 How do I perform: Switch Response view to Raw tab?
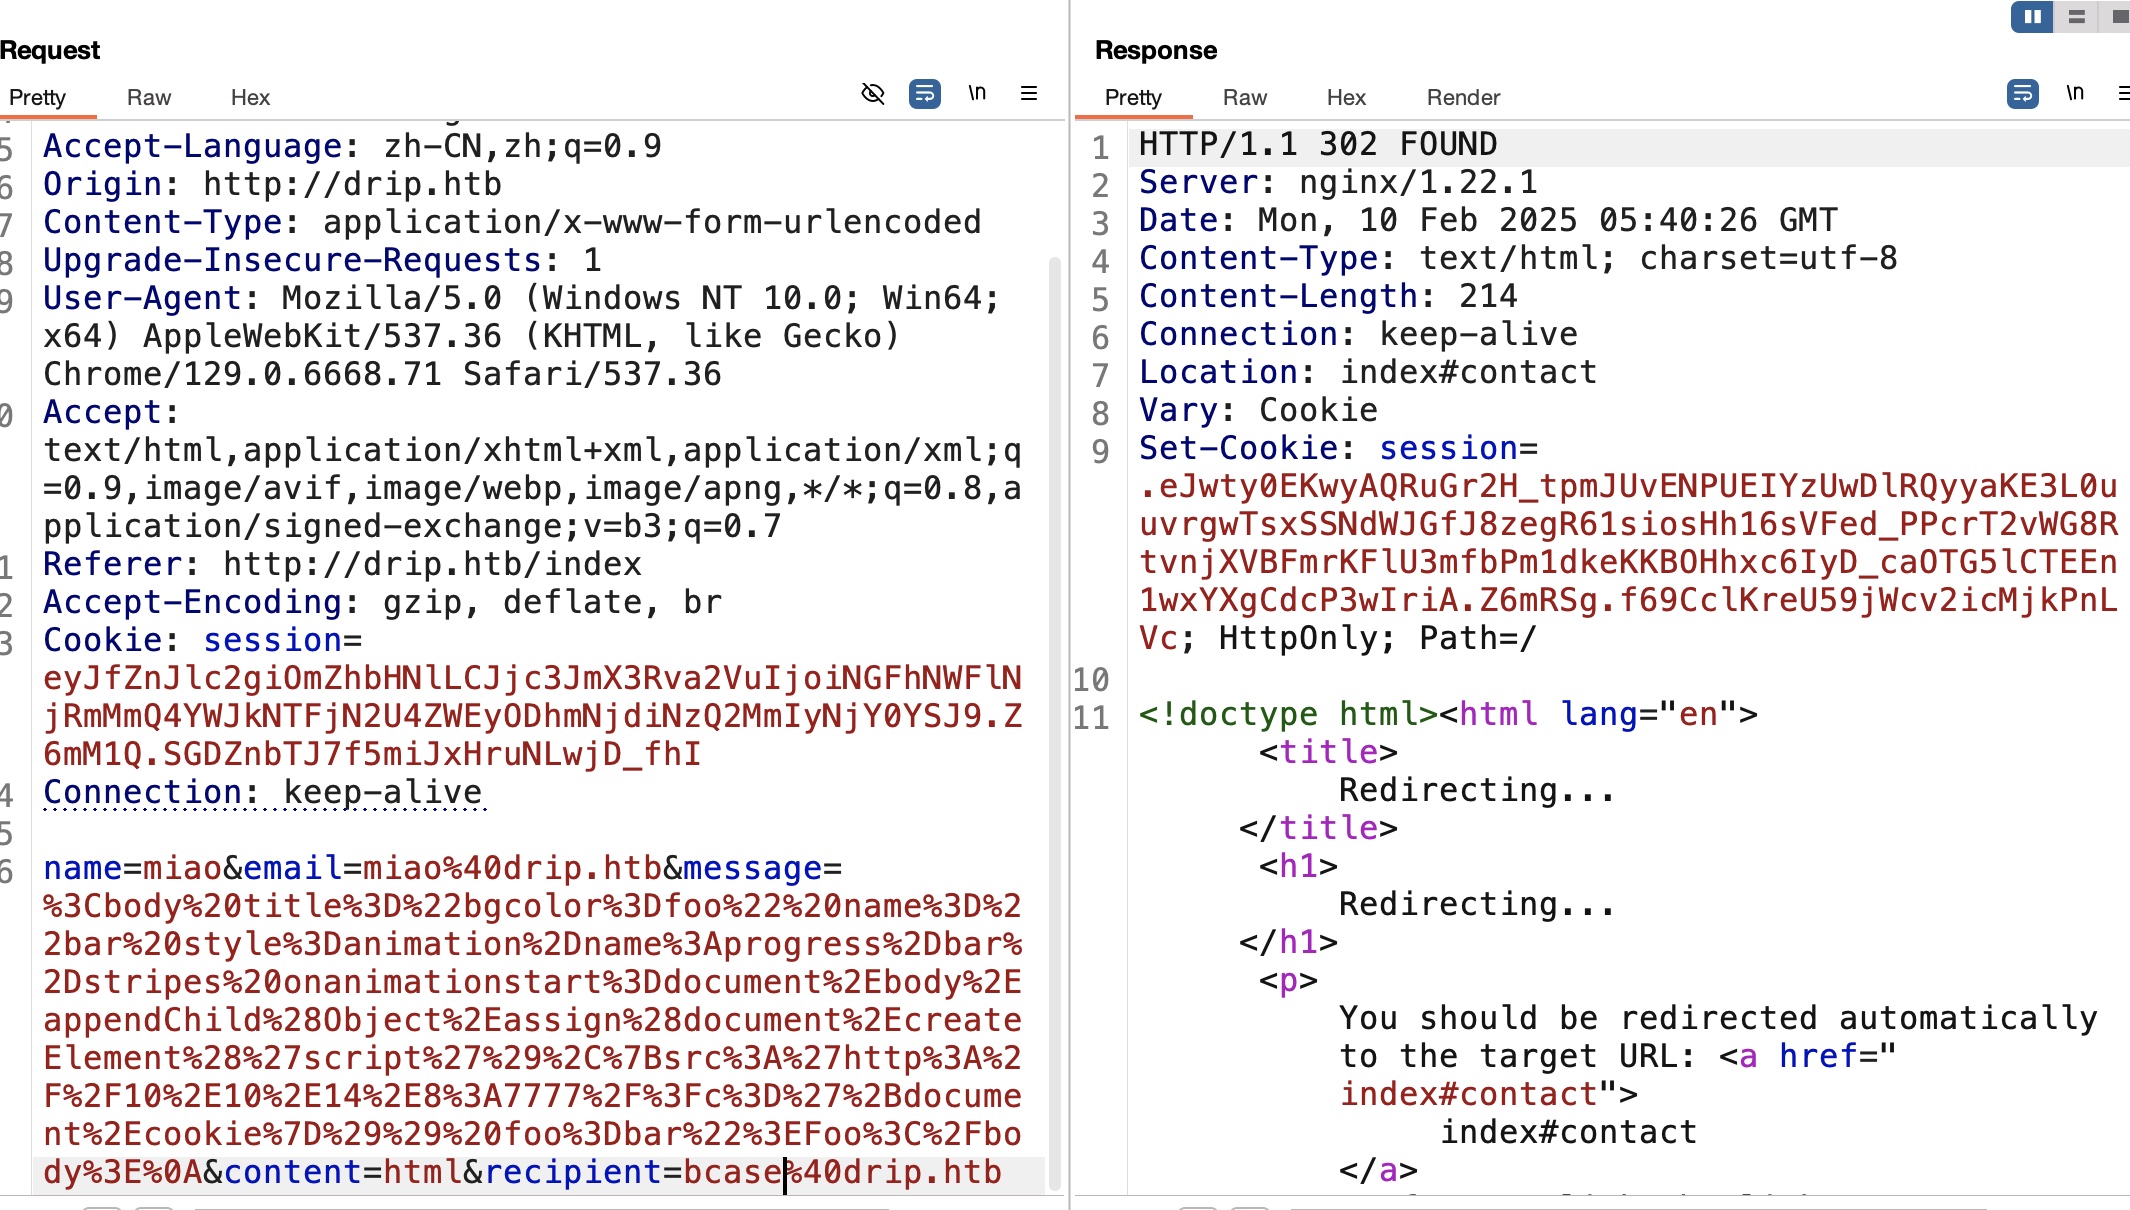point(1244,98)
